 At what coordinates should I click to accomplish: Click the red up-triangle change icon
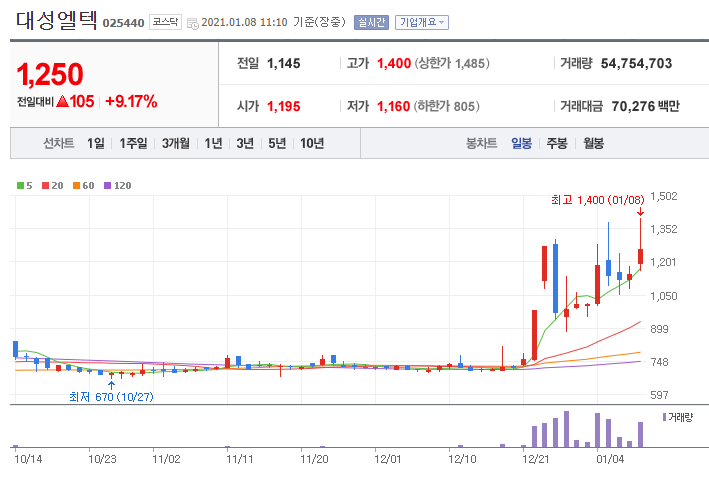62,101
